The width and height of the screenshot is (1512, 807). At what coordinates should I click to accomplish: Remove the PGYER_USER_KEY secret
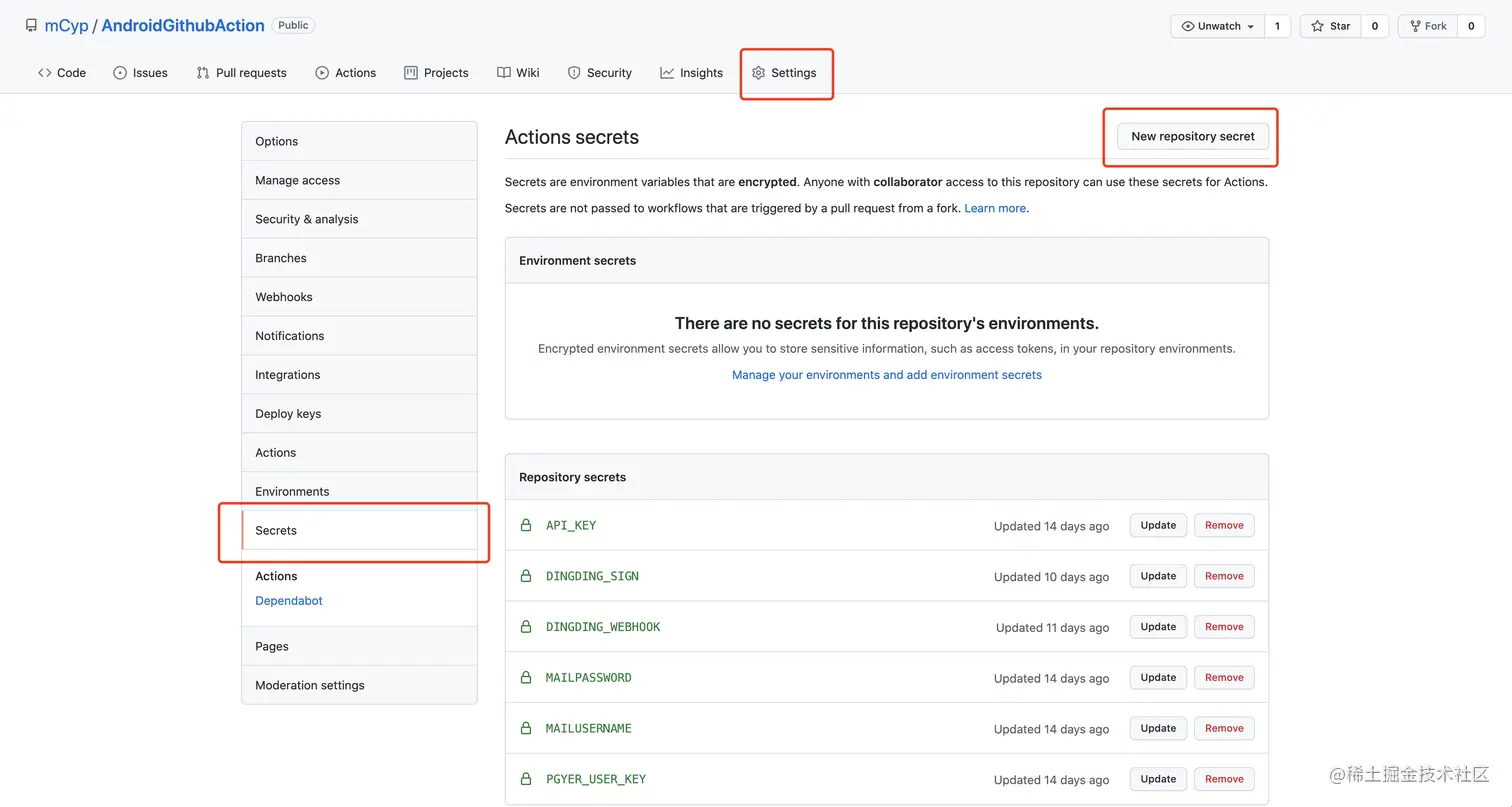[x=1224, y=779]
